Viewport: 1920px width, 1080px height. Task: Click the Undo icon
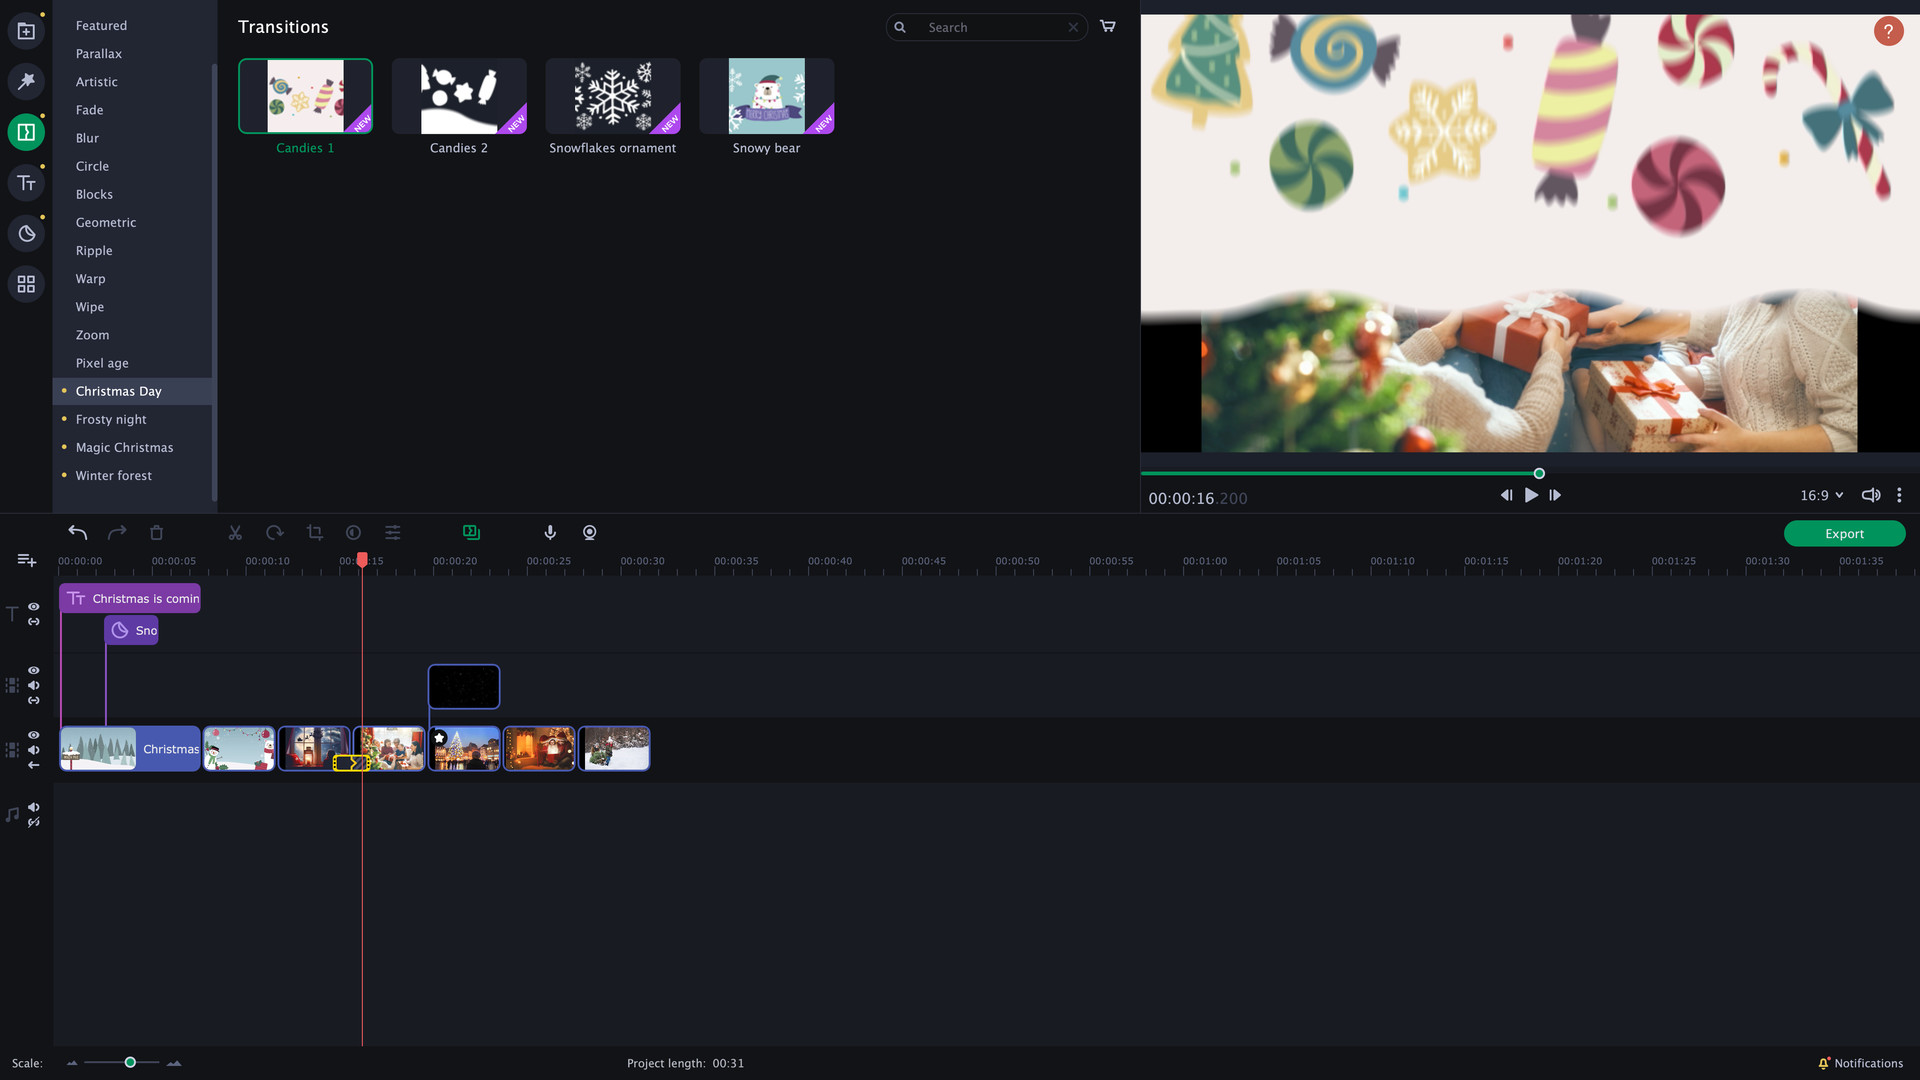pos(77,533)
